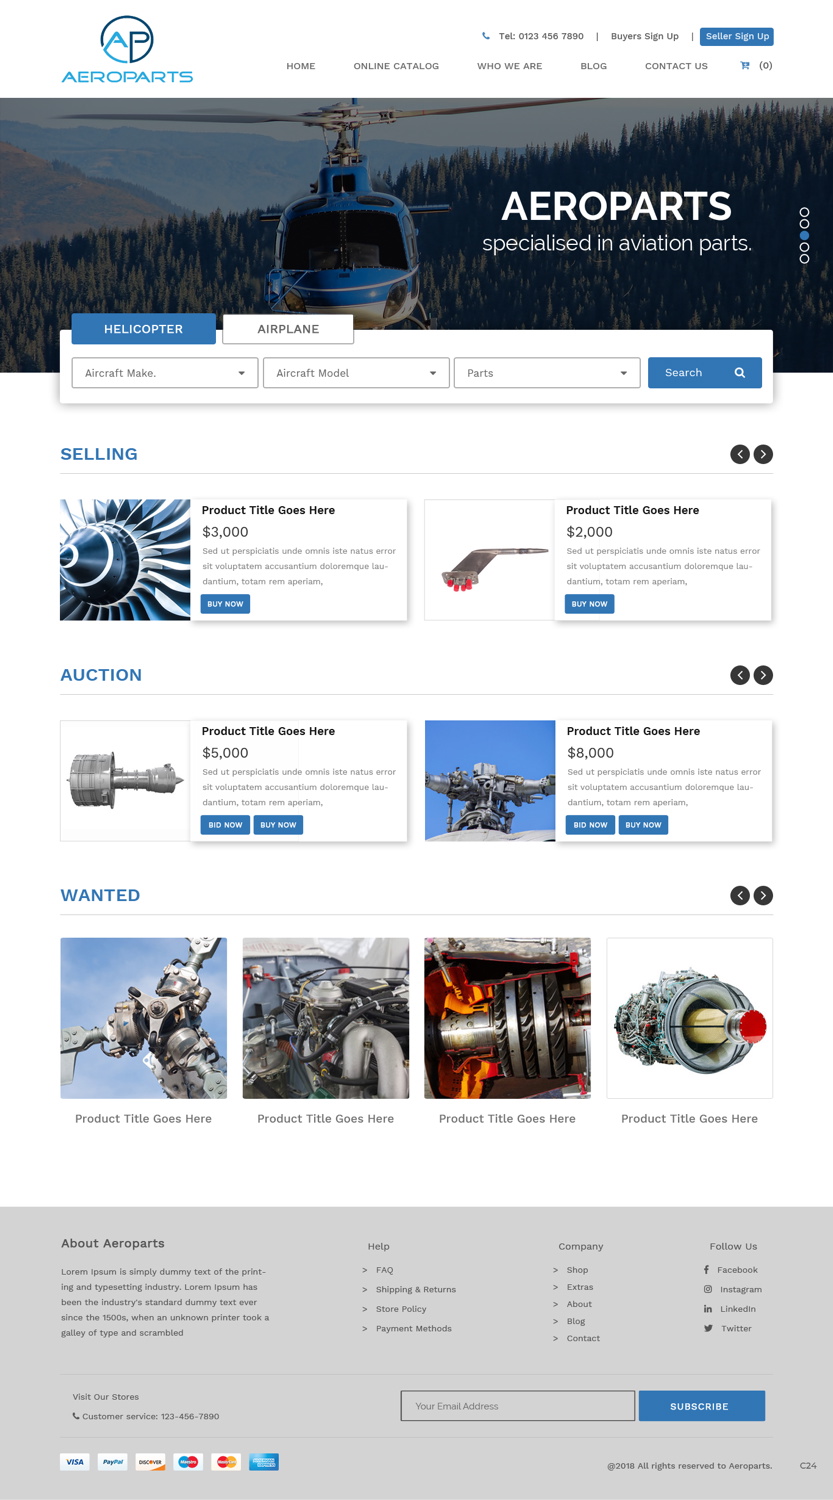The width and height of the screenshot is (833, 1500).
Task: Show next Auction items arrow
Action: (763, 675)
